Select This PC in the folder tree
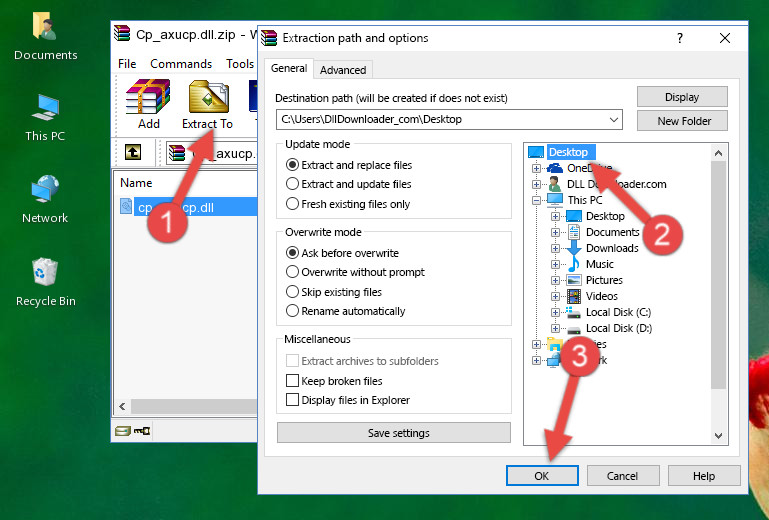The width and height of the screenshot is (769, 520). pyautogui.click(x=585, y=200)
